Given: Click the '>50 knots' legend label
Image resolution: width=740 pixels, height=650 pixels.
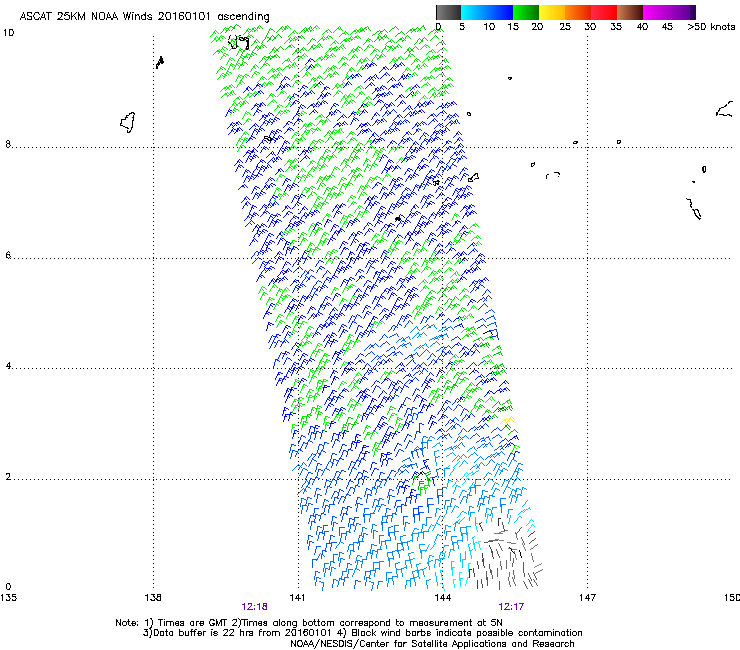Looking at the screenshot, I should click(x=711, y=27).
